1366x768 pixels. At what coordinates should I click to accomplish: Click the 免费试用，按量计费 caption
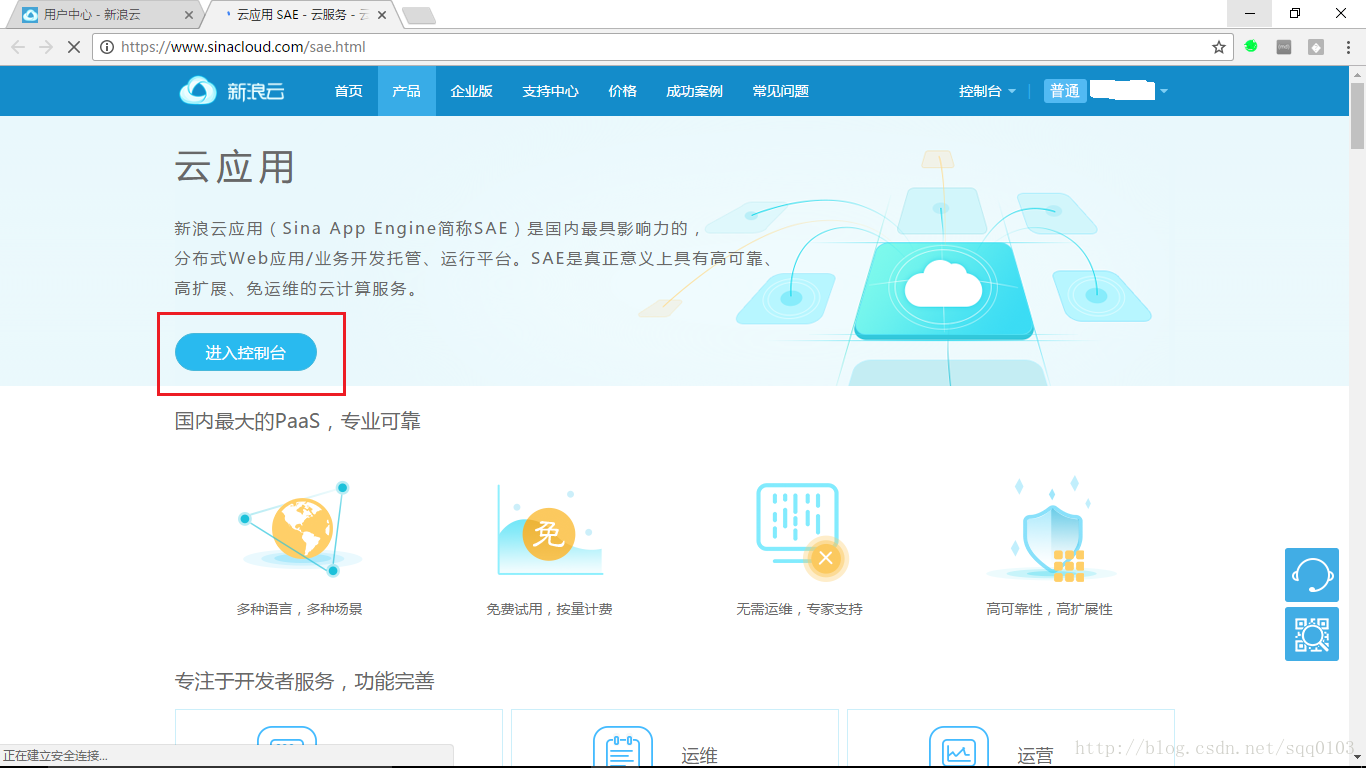pos(549,609)
